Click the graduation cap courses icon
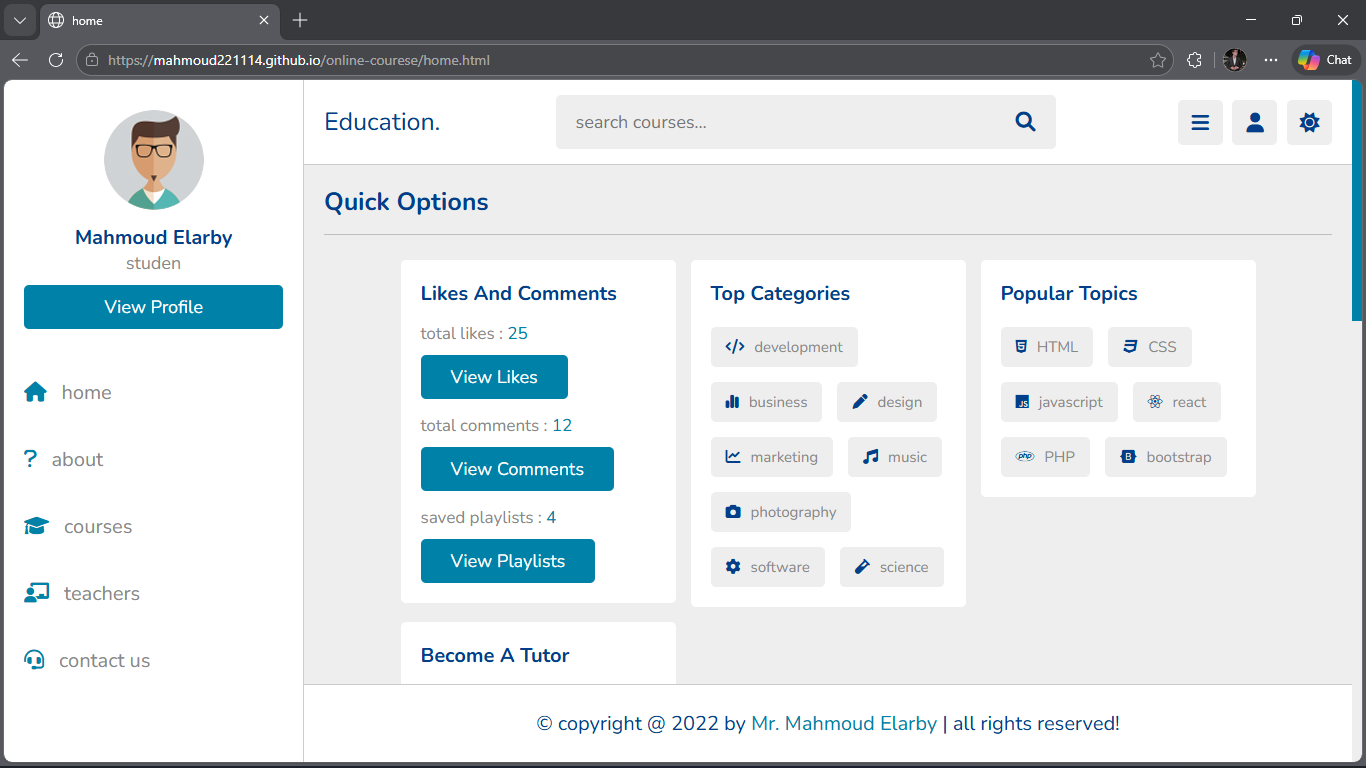Viewport: 1366px width, 768px height. coord(35,525)
